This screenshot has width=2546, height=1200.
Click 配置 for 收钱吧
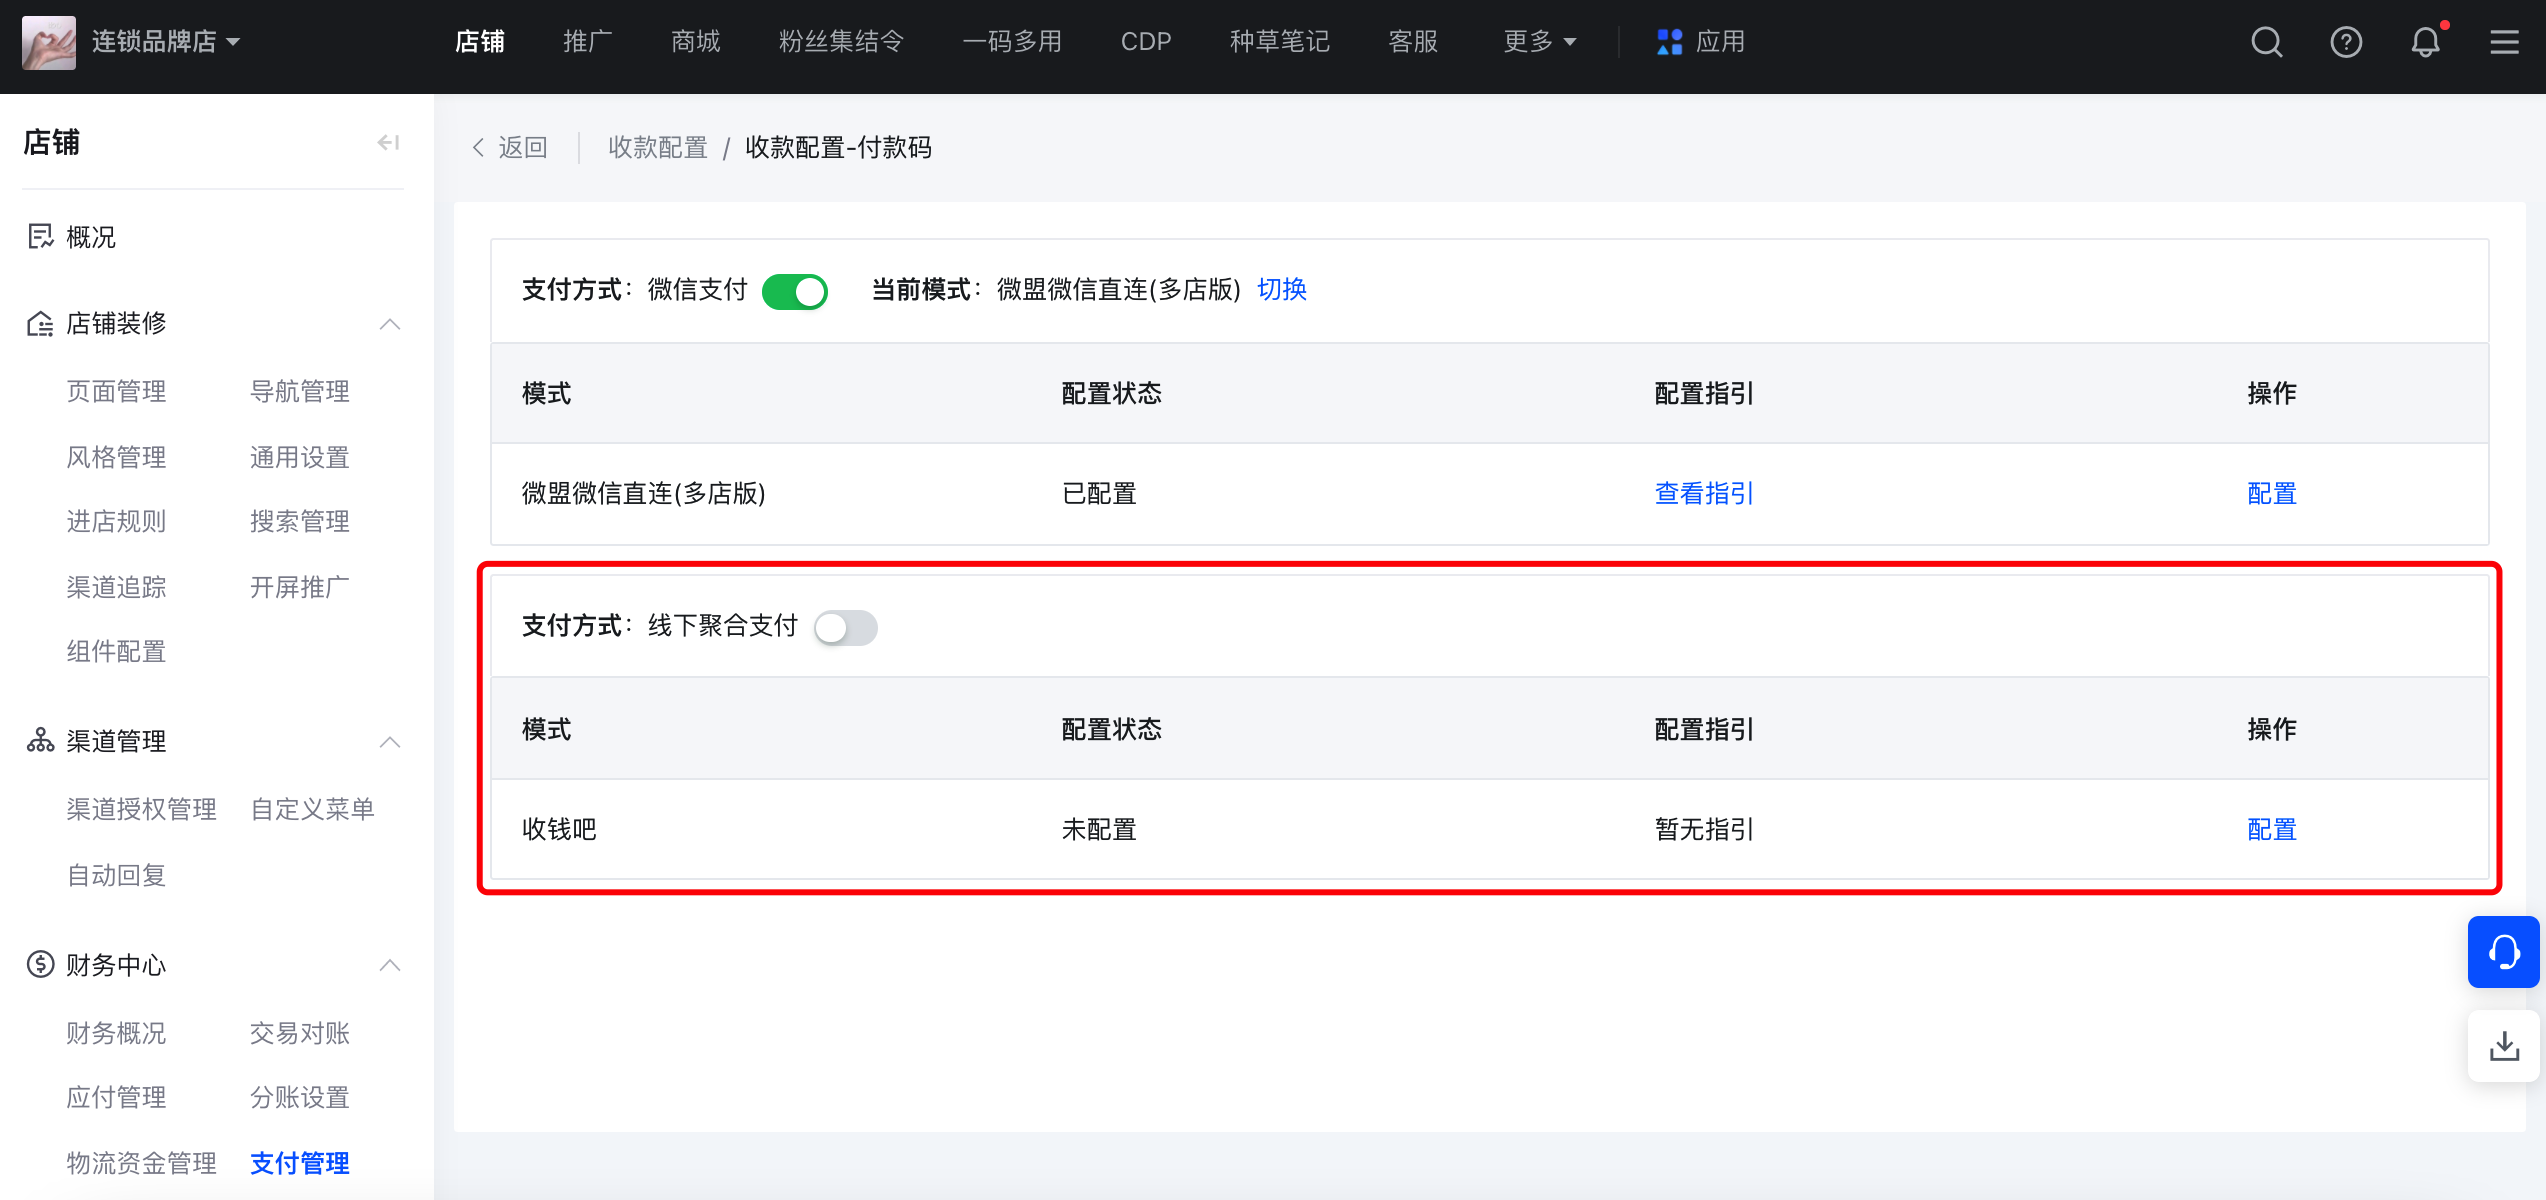2271,829
